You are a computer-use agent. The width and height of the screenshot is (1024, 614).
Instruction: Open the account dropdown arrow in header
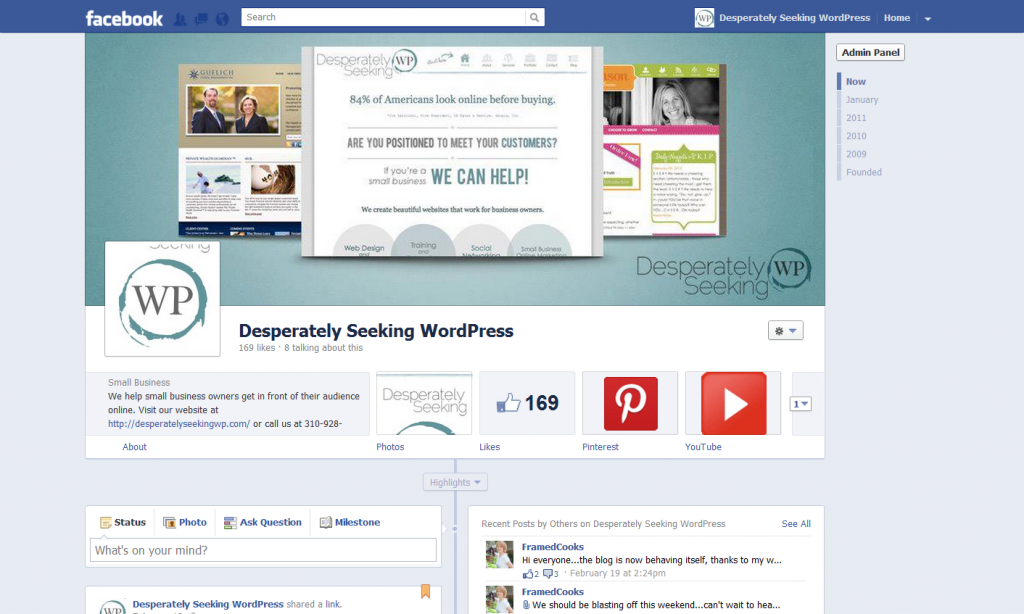click(927, 19)
